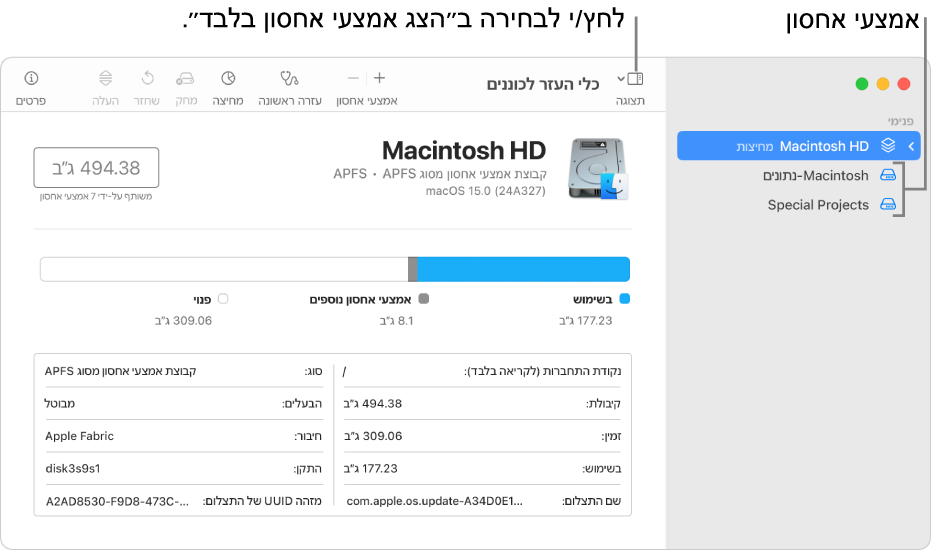This screenshot has height=551, width=931.
Task: Click the blue used portion of storage bar
Action: [523, 270]
